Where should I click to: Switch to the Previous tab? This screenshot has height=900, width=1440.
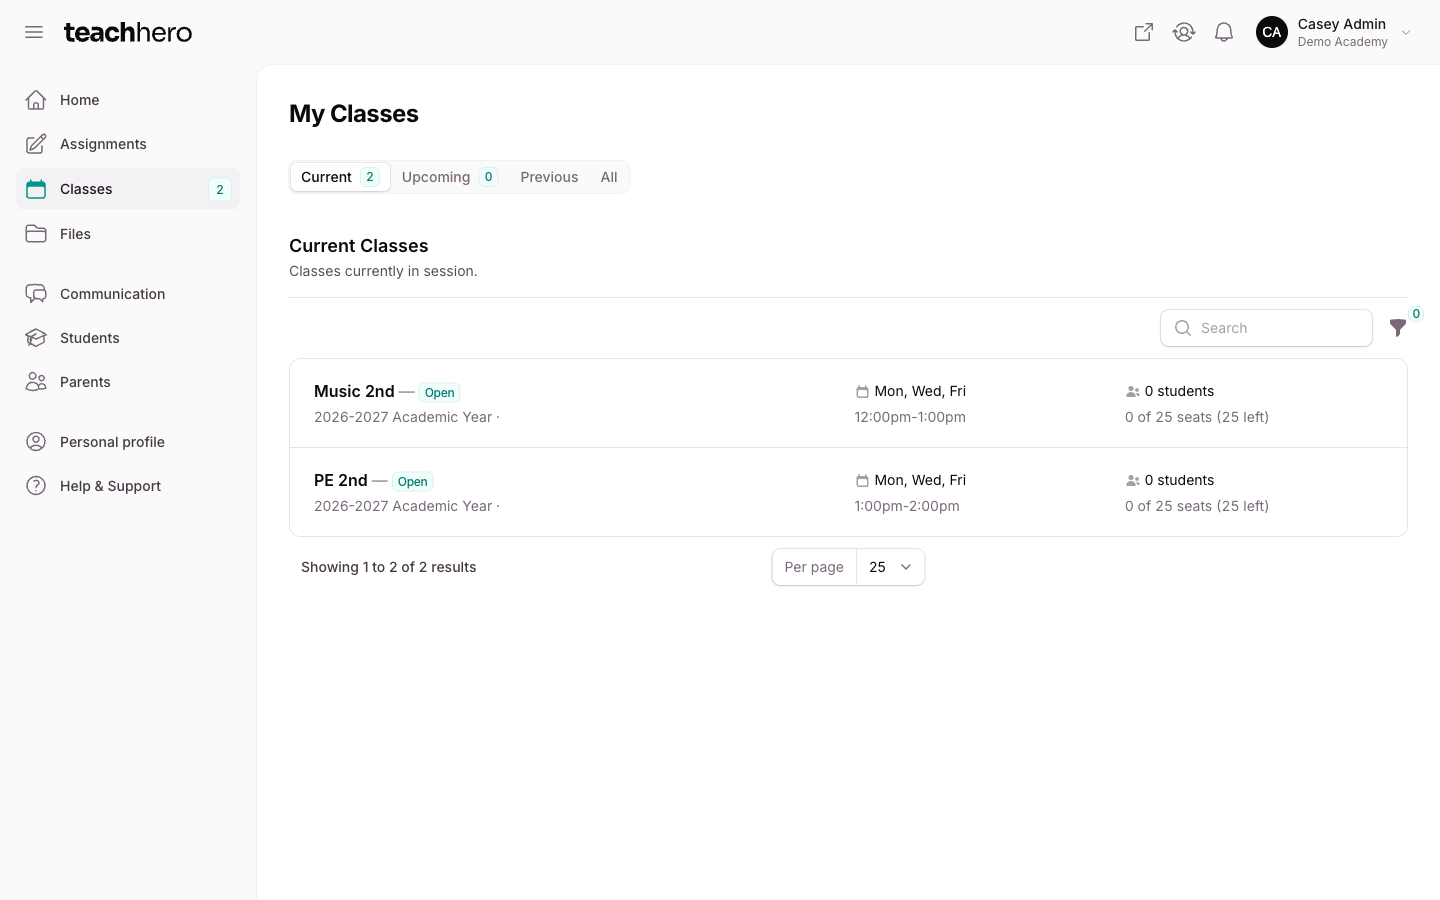(549, 177)
